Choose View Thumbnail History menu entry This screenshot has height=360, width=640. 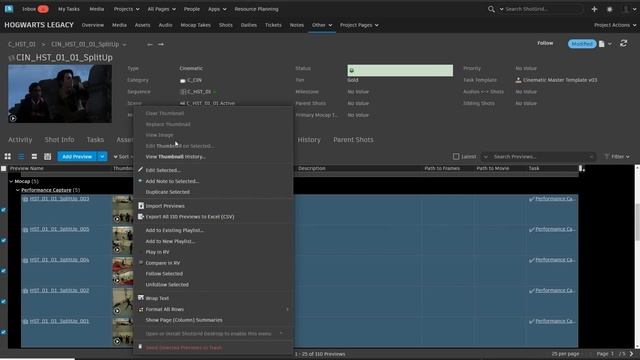click(176, 157)
